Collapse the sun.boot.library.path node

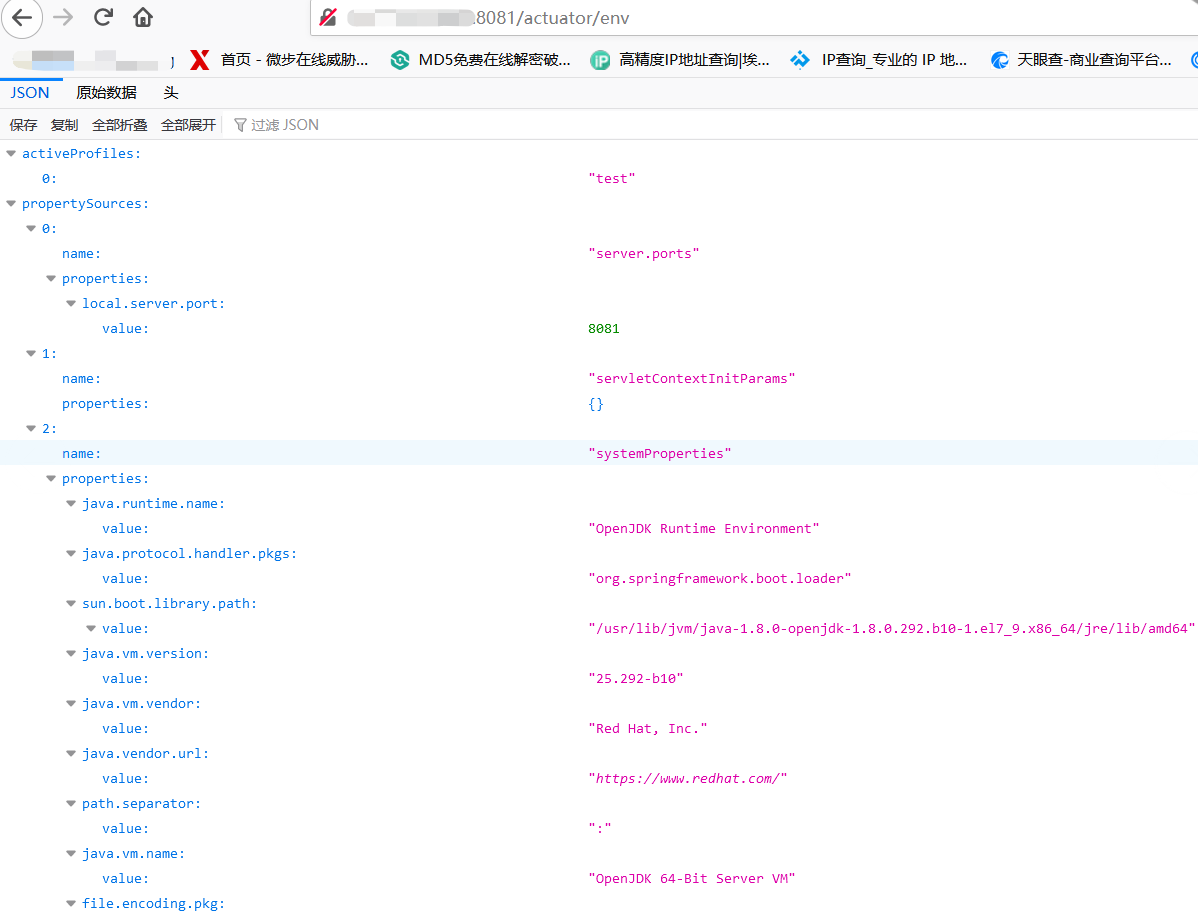[71, 604]
